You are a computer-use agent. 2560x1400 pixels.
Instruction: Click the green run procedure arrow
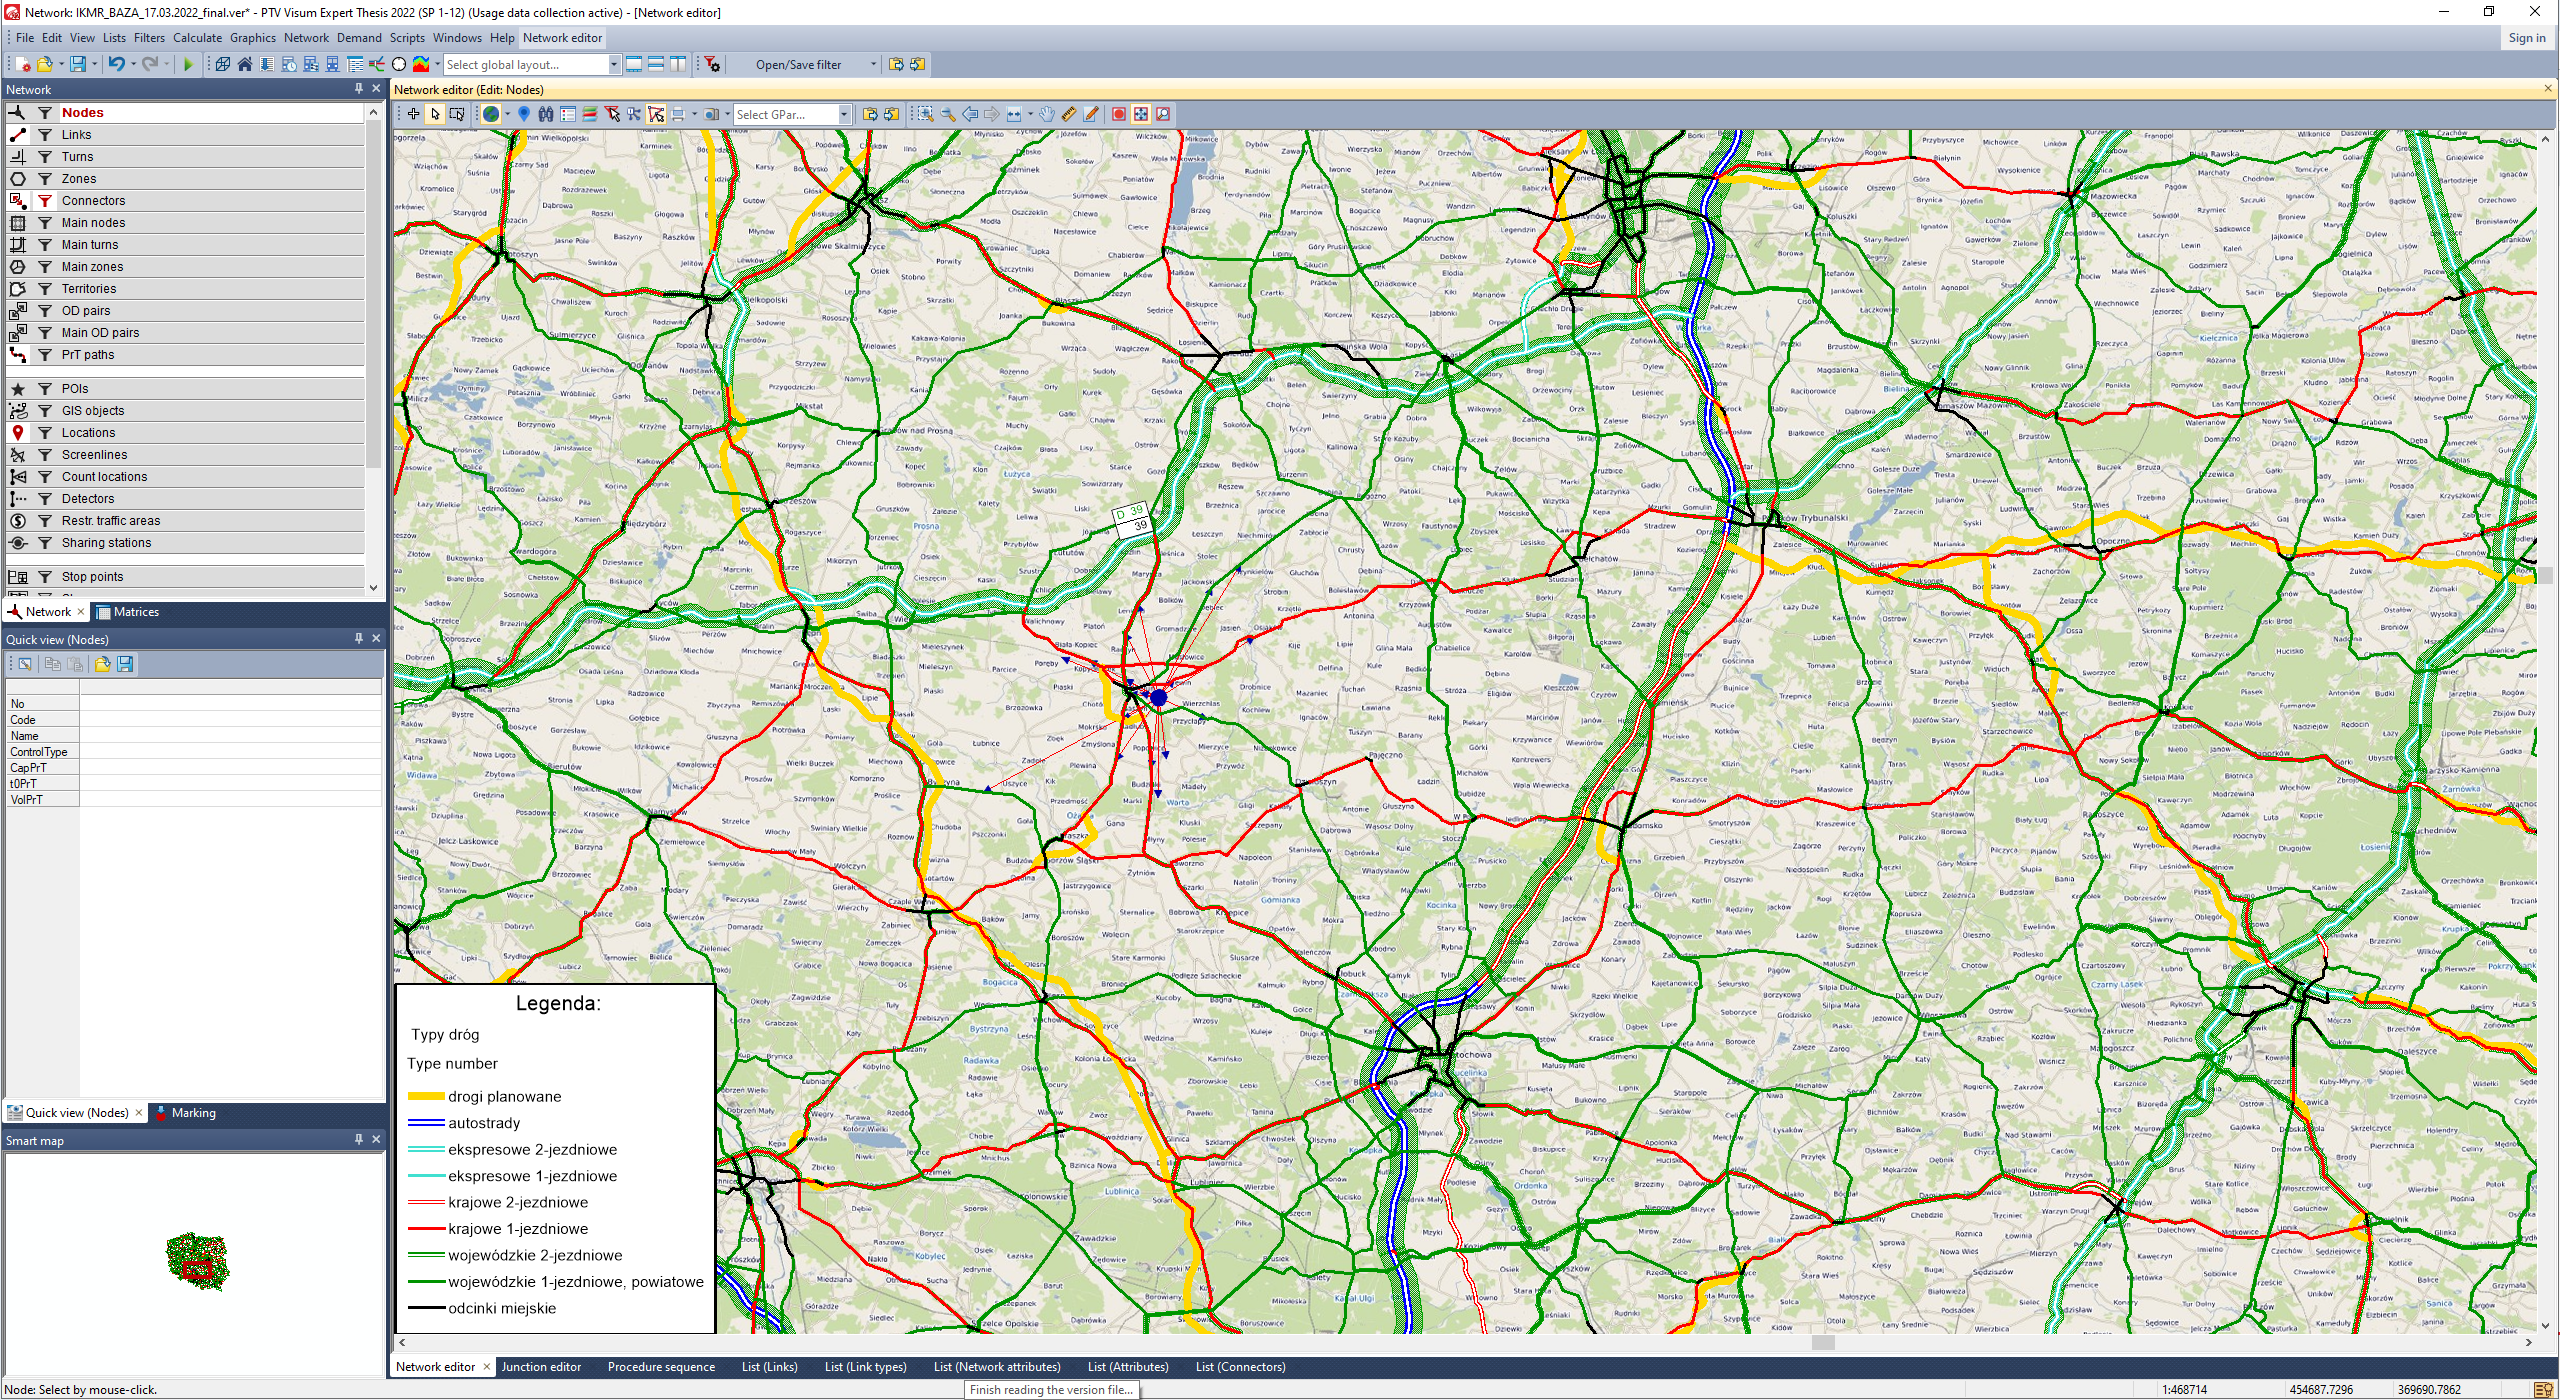187,64
